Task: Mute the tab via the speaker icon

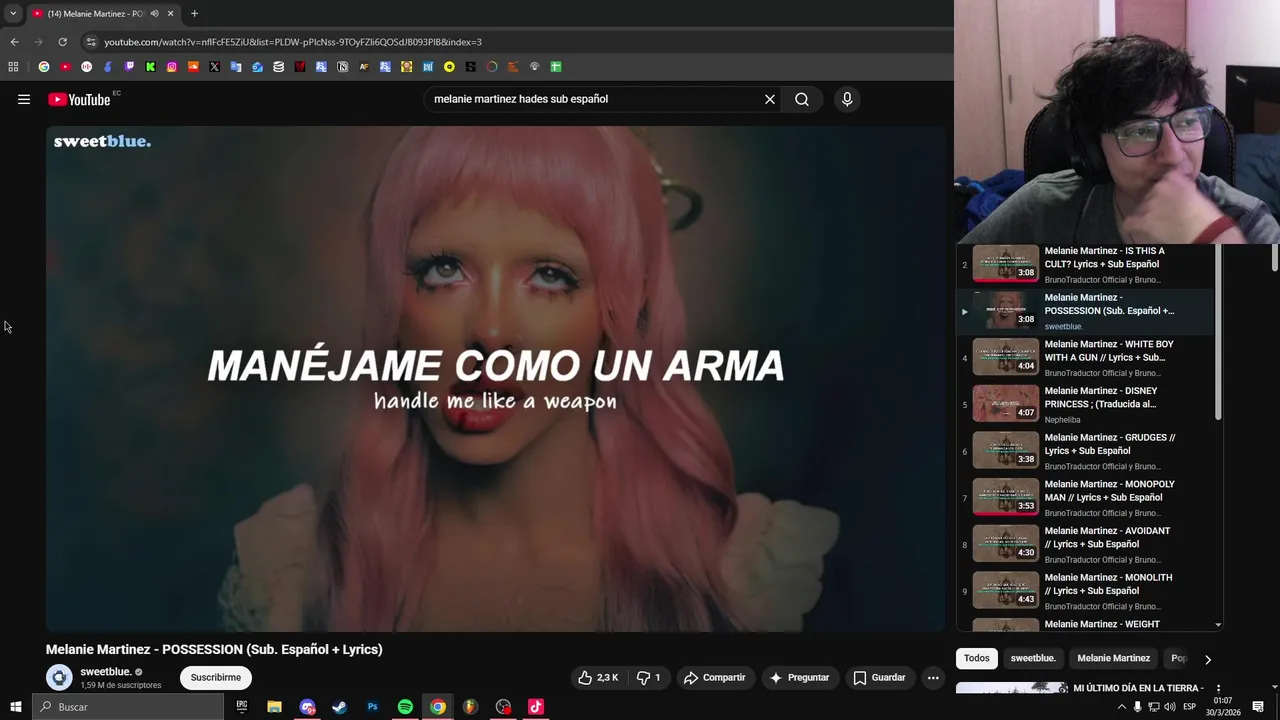Action: coord(154,14)
